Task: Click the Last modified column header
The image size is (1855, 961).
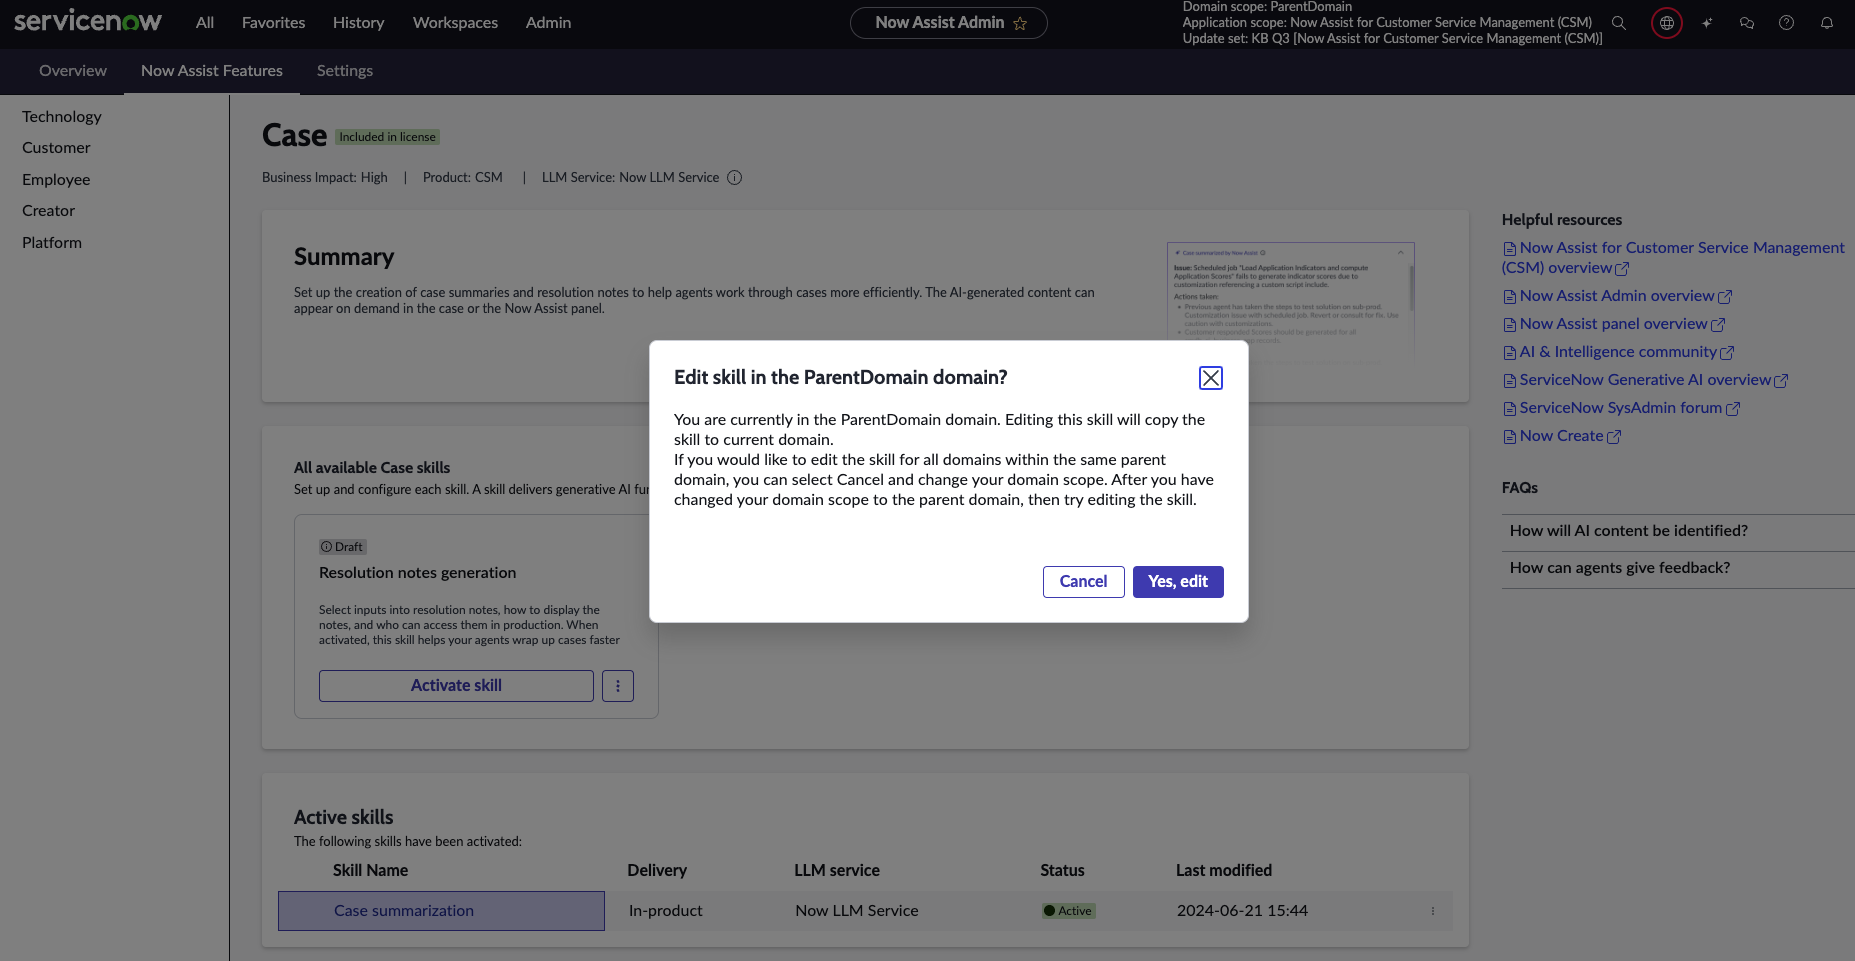Action: tap(1224, 871)
